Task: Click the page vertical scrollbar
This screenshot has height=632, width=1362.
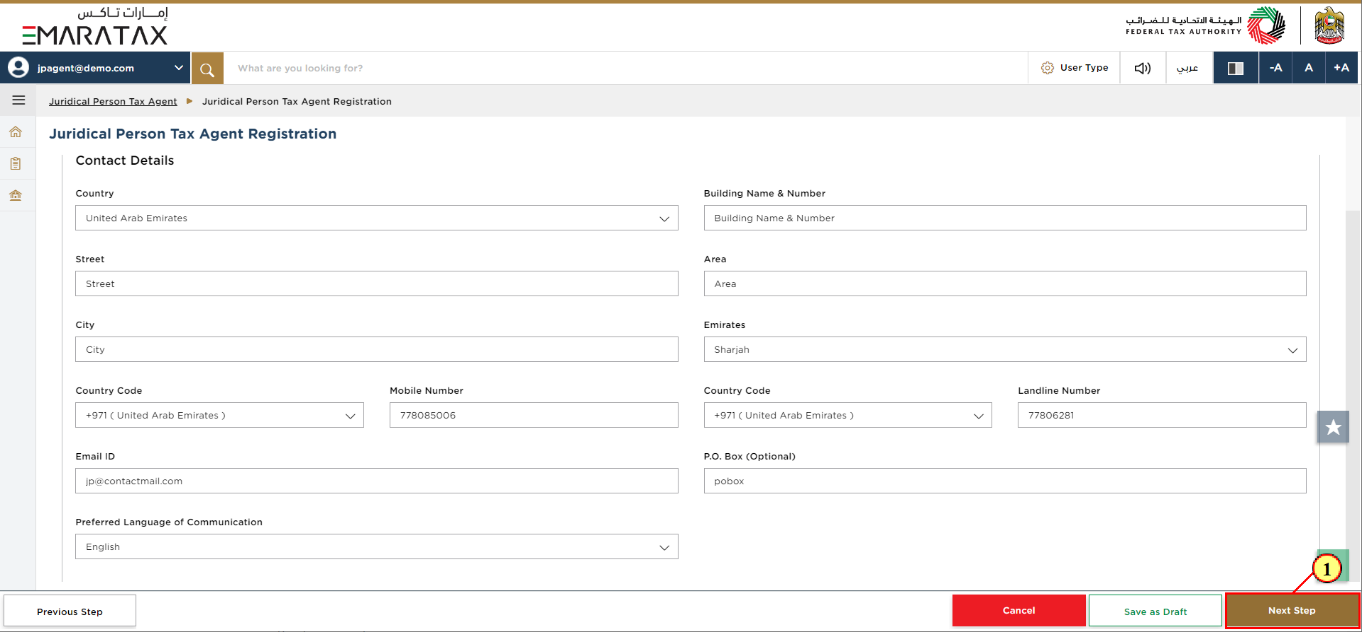Action: tap(1353, 397)
